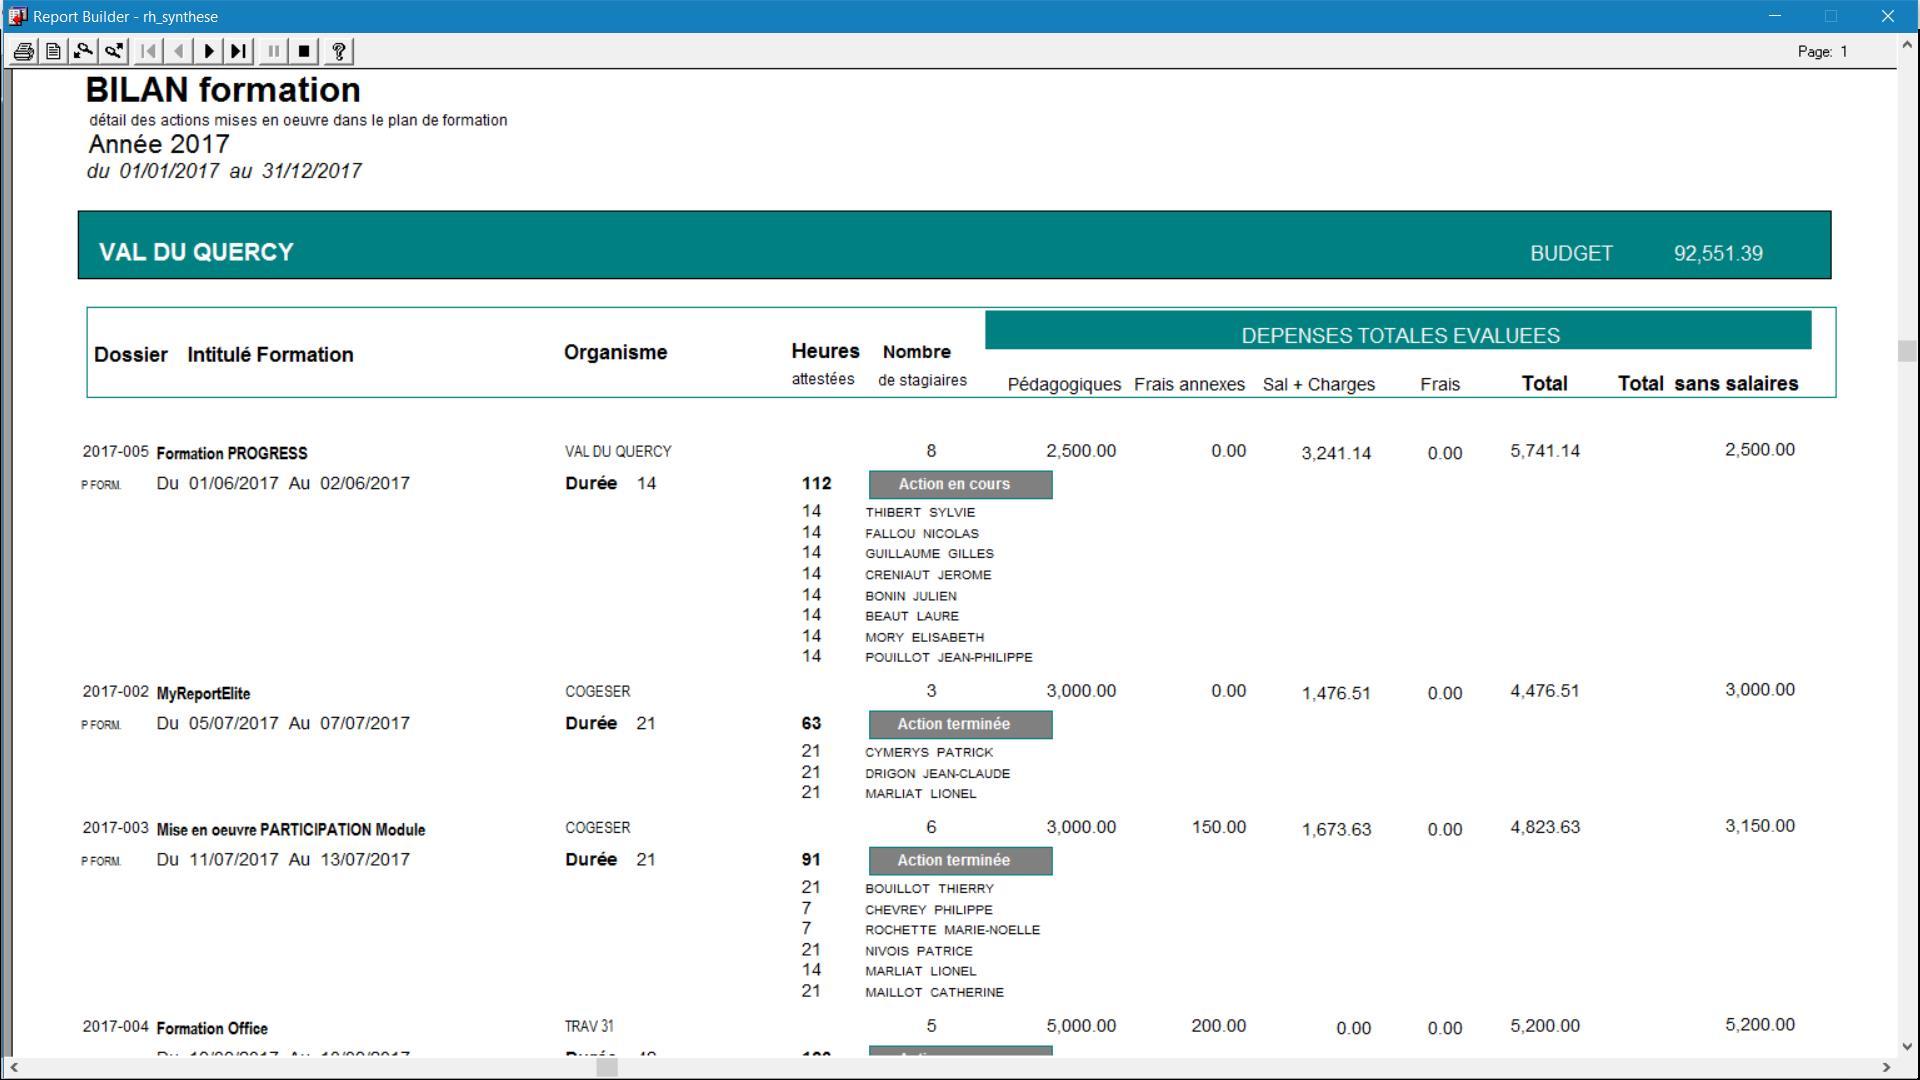Click trainee name 'THIBERT SYLVIE'
Viewport: 1920px width, 1080px height.
click(920, 512)
